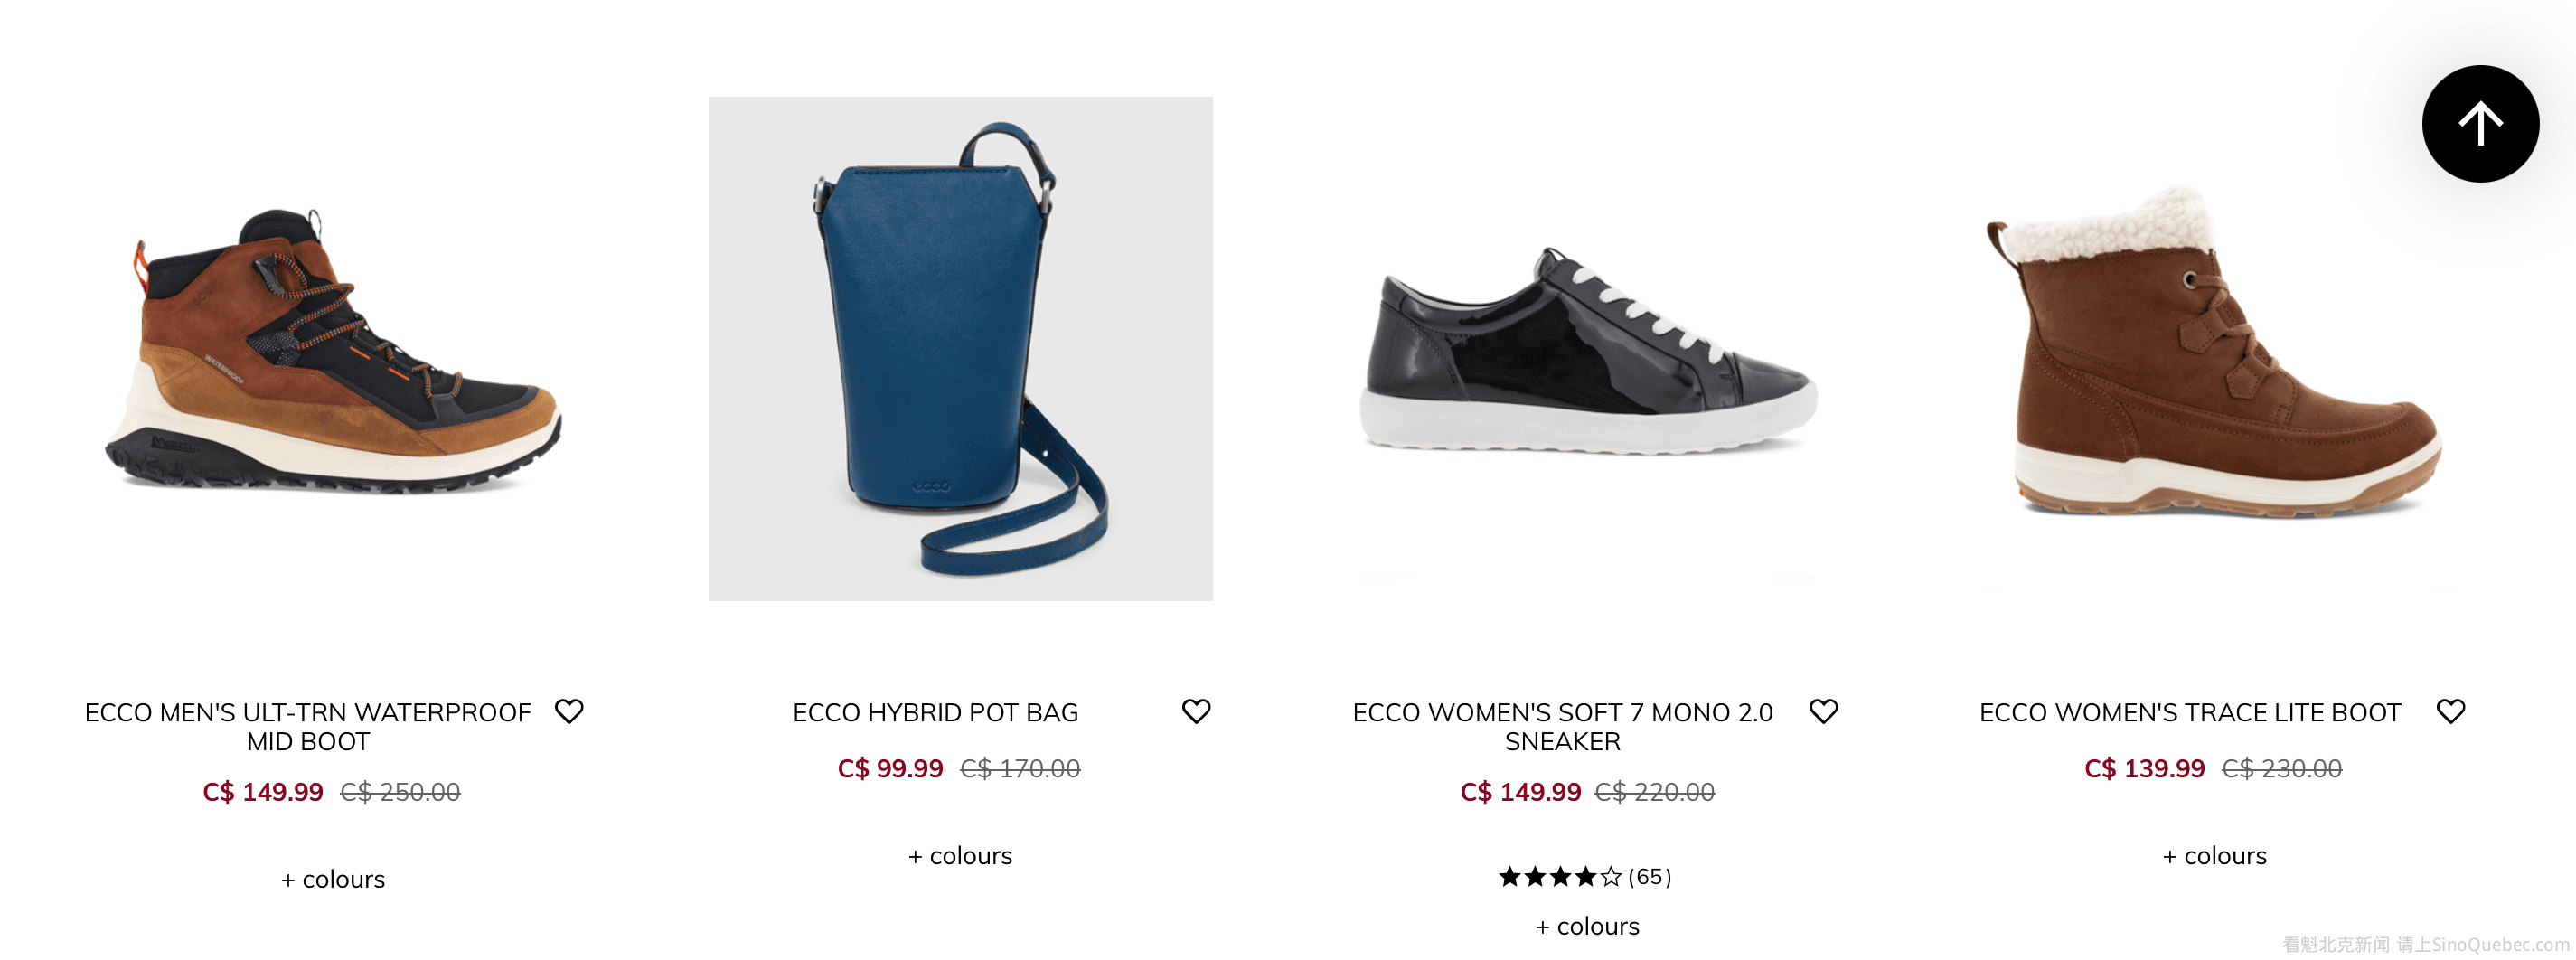This screenshot has width=2576, height=960.
Task: Click the black patent sneaker image
Action: [1587, 350]
